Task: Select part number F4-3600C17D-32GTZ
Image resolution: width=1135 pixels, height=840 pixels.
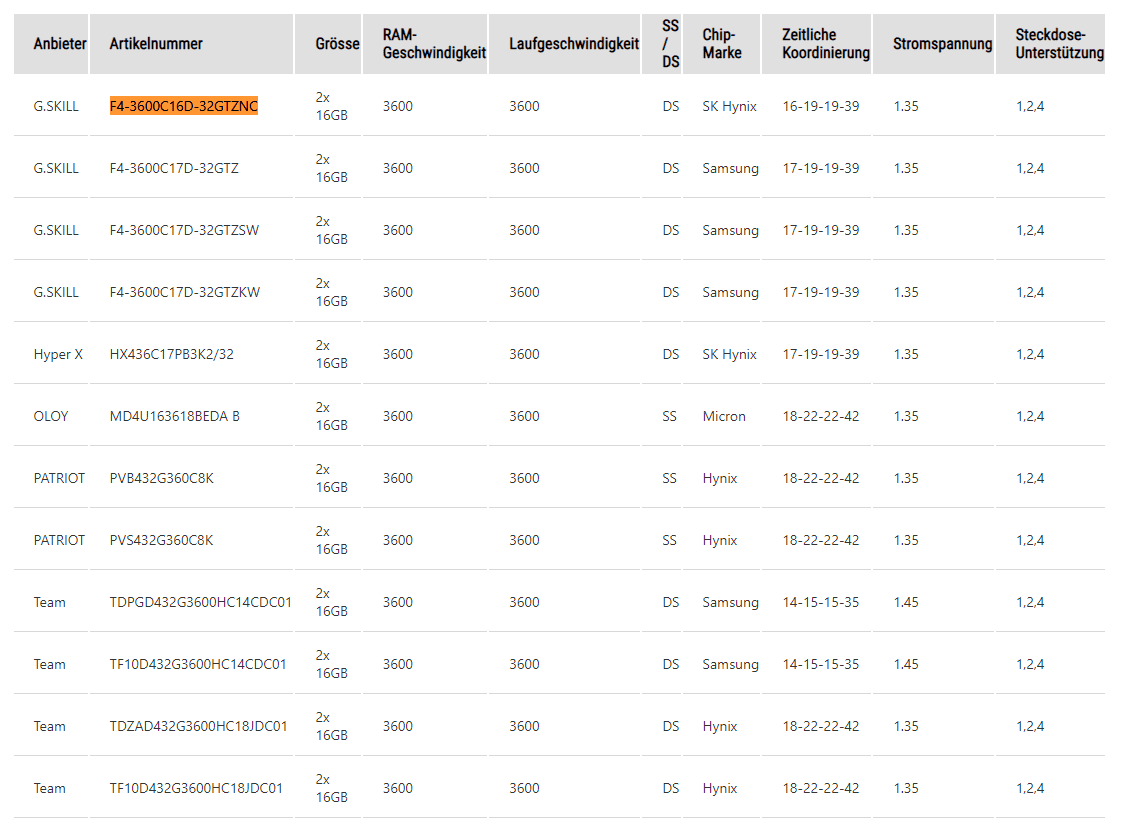Action: pyautogui.click(x=174, y=169)
